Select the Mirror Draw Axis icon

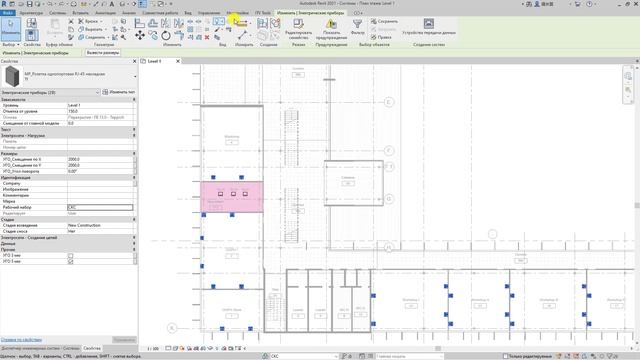click(x=178, y=23)
